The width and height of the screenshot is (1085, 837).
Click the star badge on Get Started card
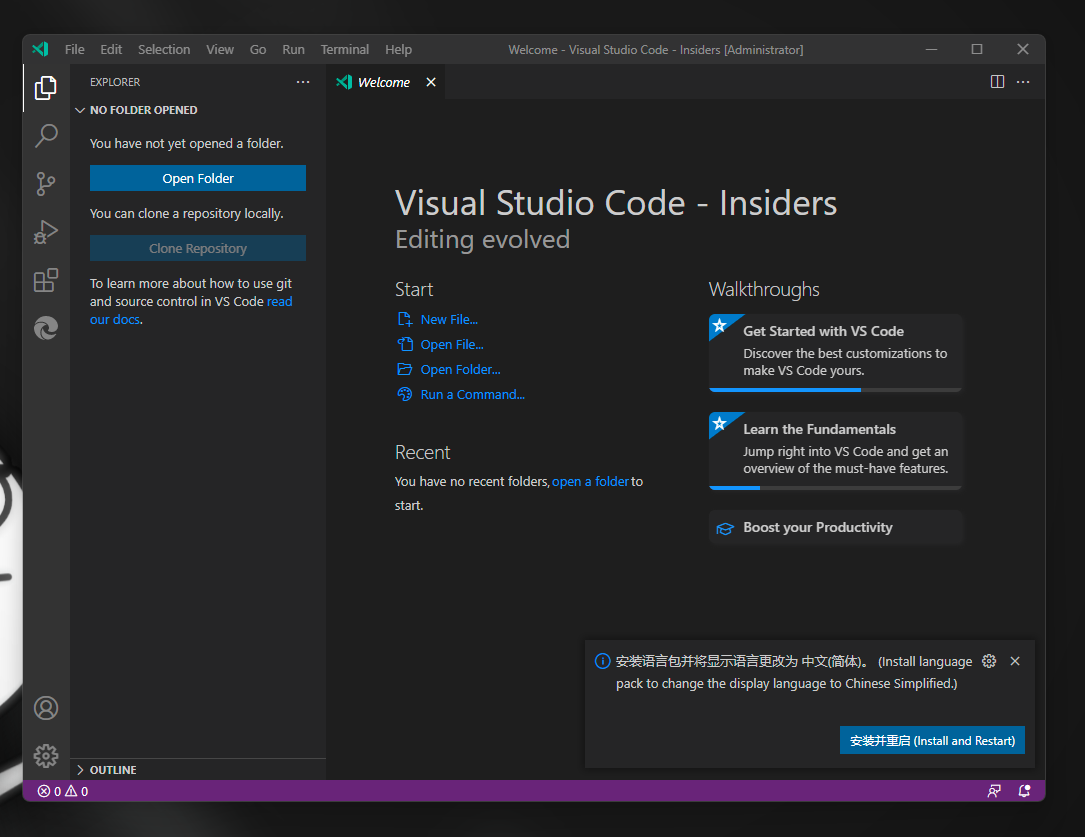coord(720,324)
